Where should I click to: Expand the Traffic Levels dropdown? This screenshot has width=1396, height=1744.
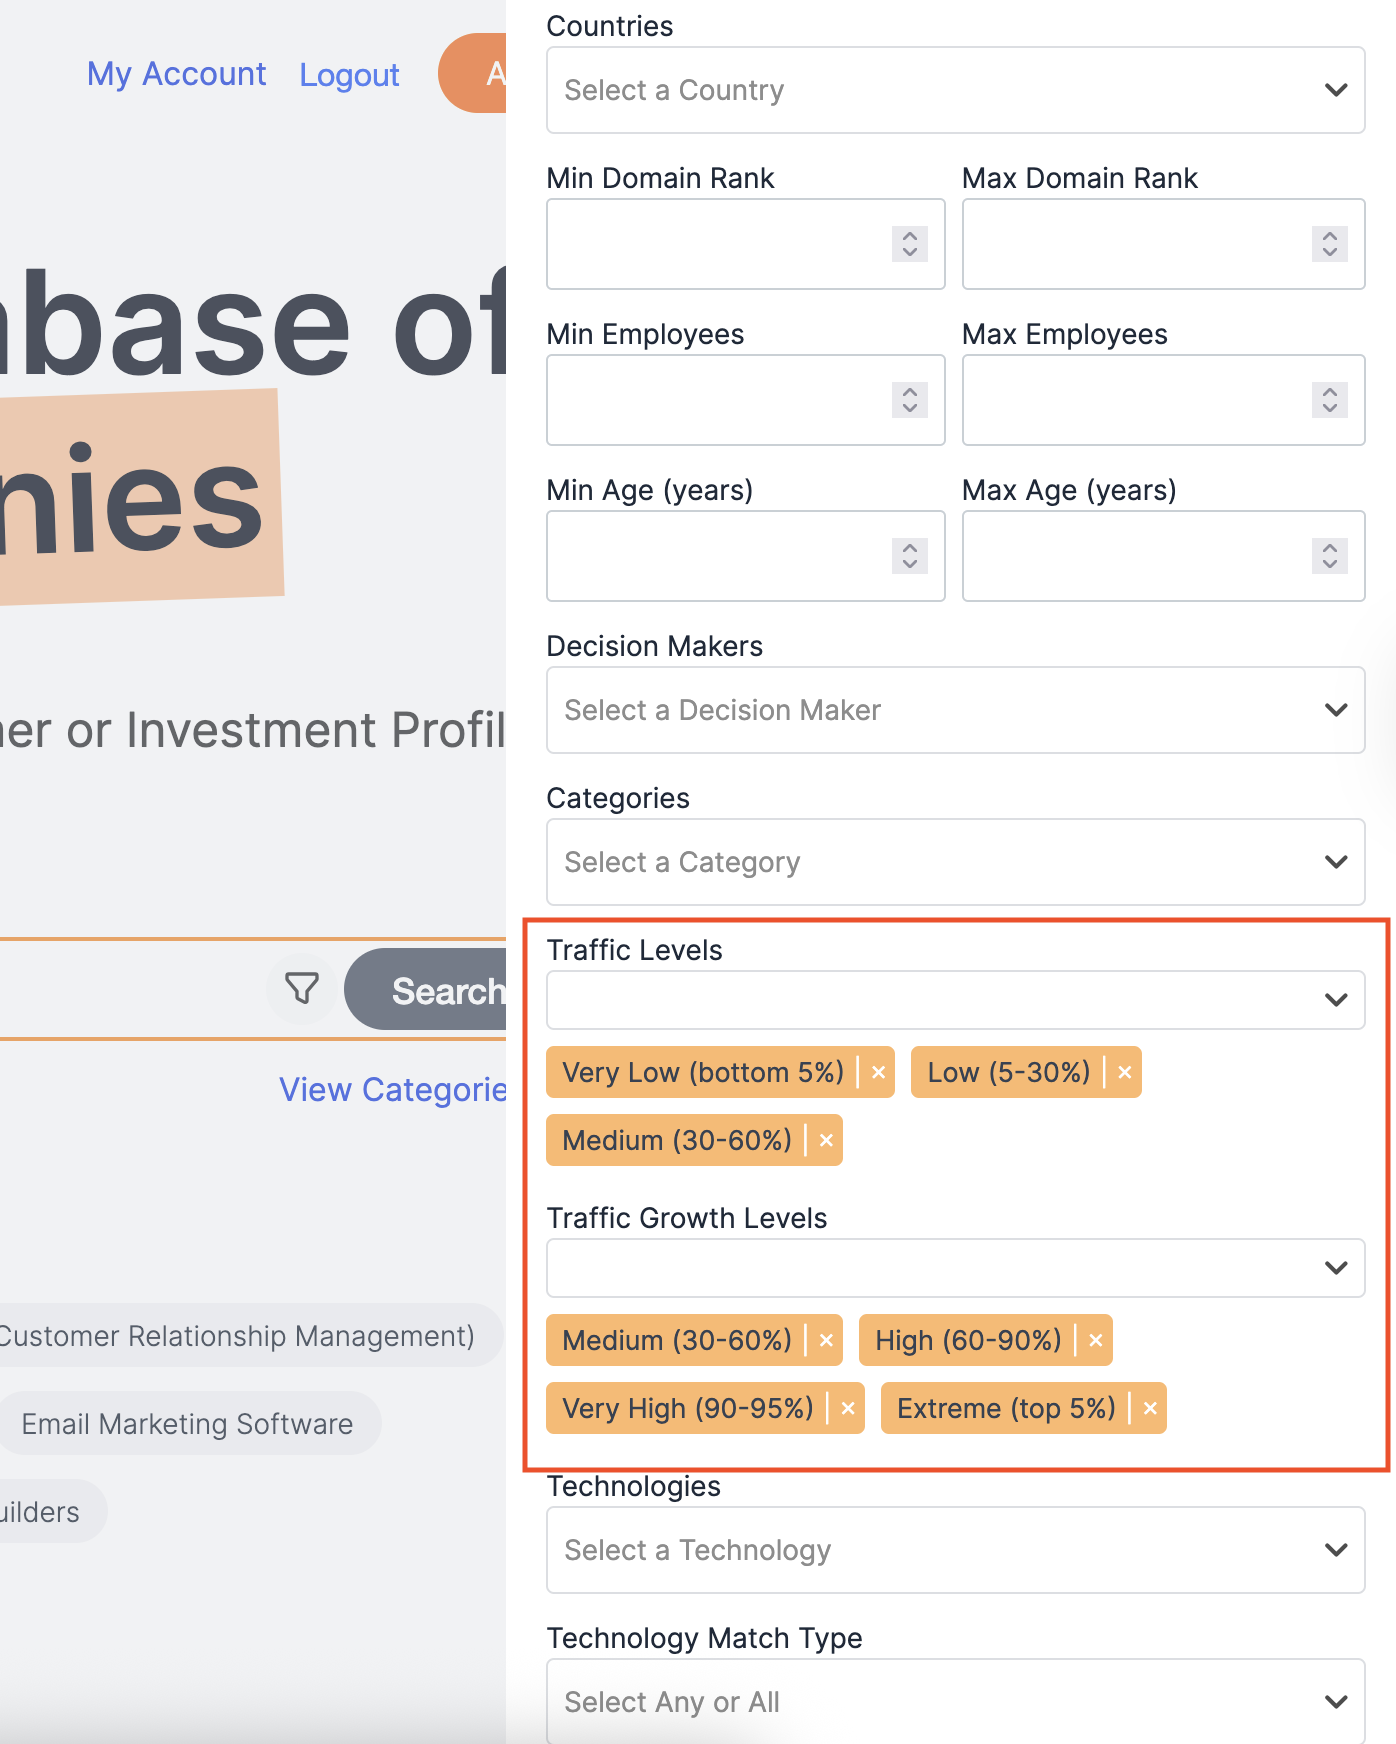click(x=956, y=1000)
